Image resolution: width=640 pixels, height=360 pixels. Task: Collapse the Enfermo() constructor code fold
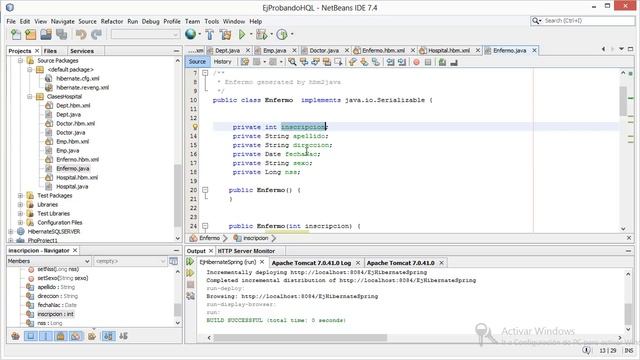(205, 190)
